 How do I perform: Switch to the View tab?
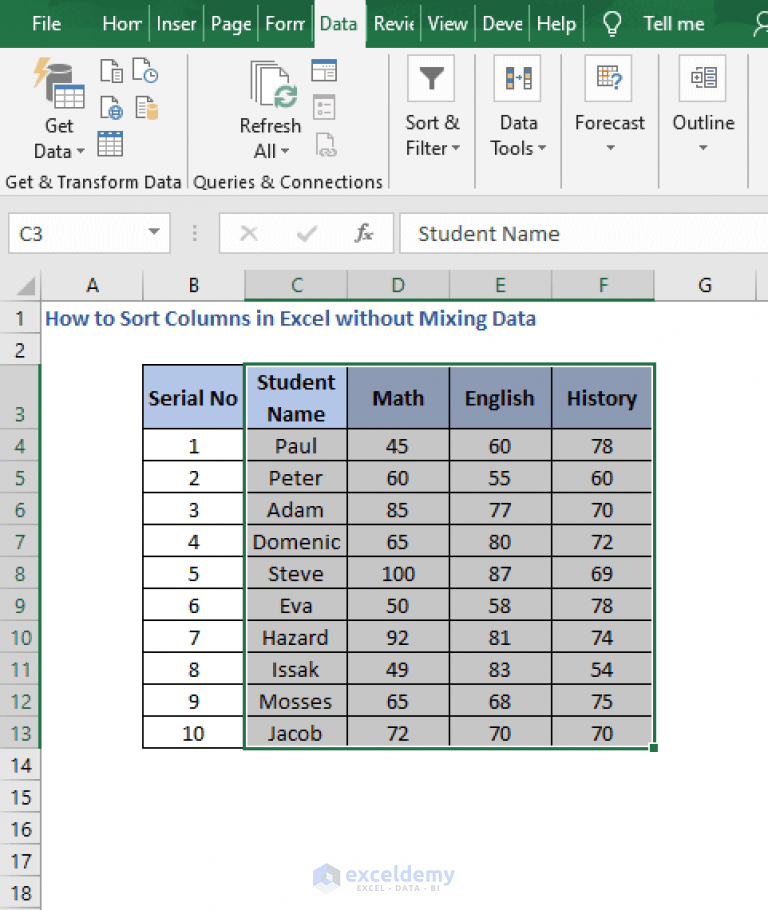tap(448, 24)
